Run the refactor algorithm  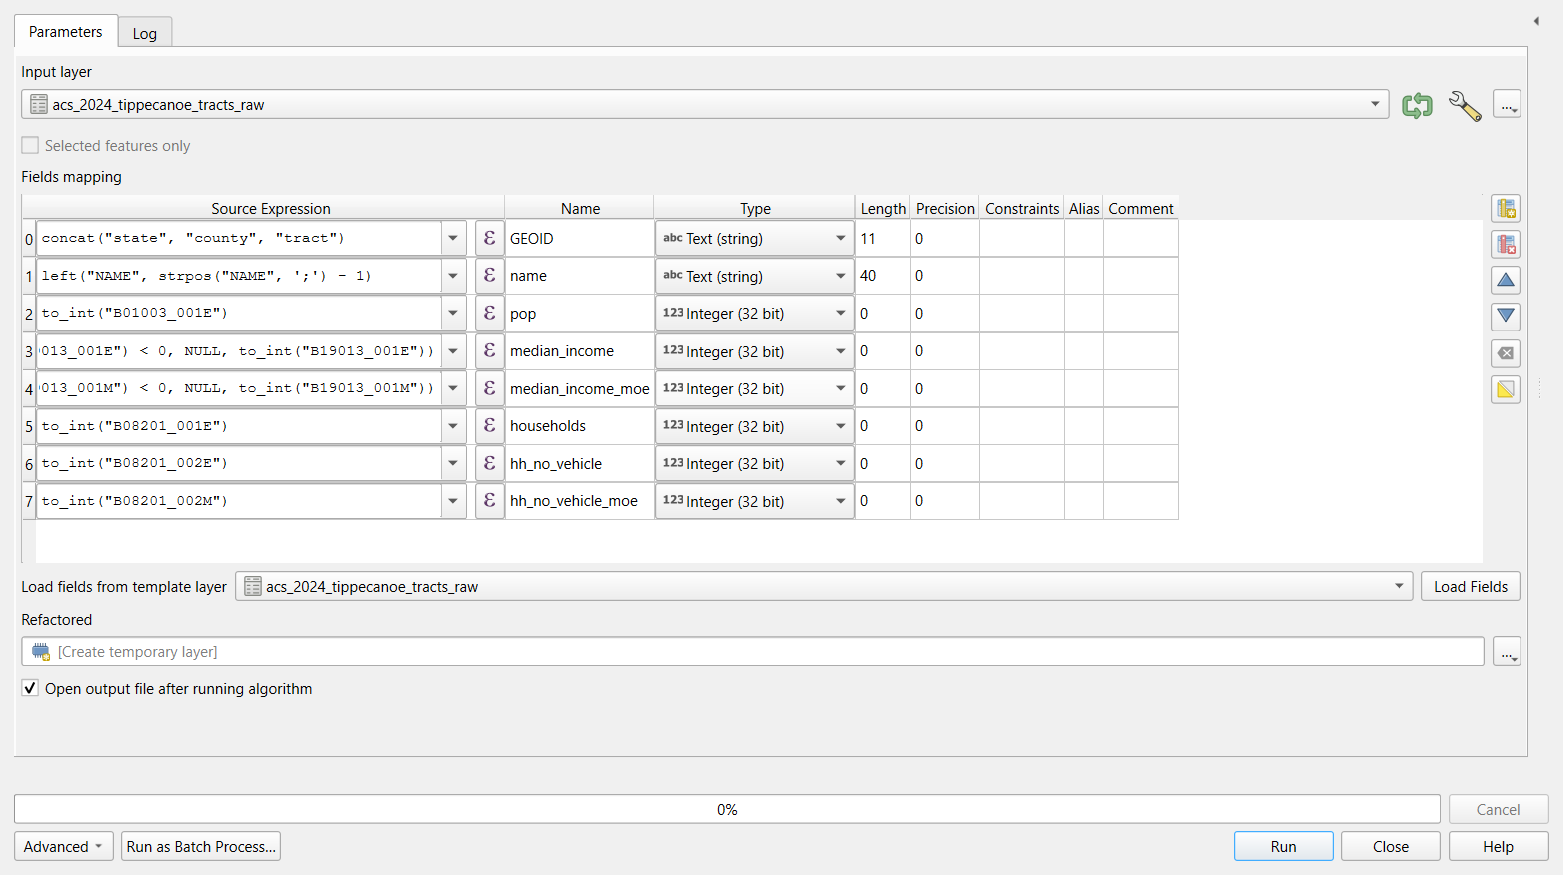coord(1284,846)
